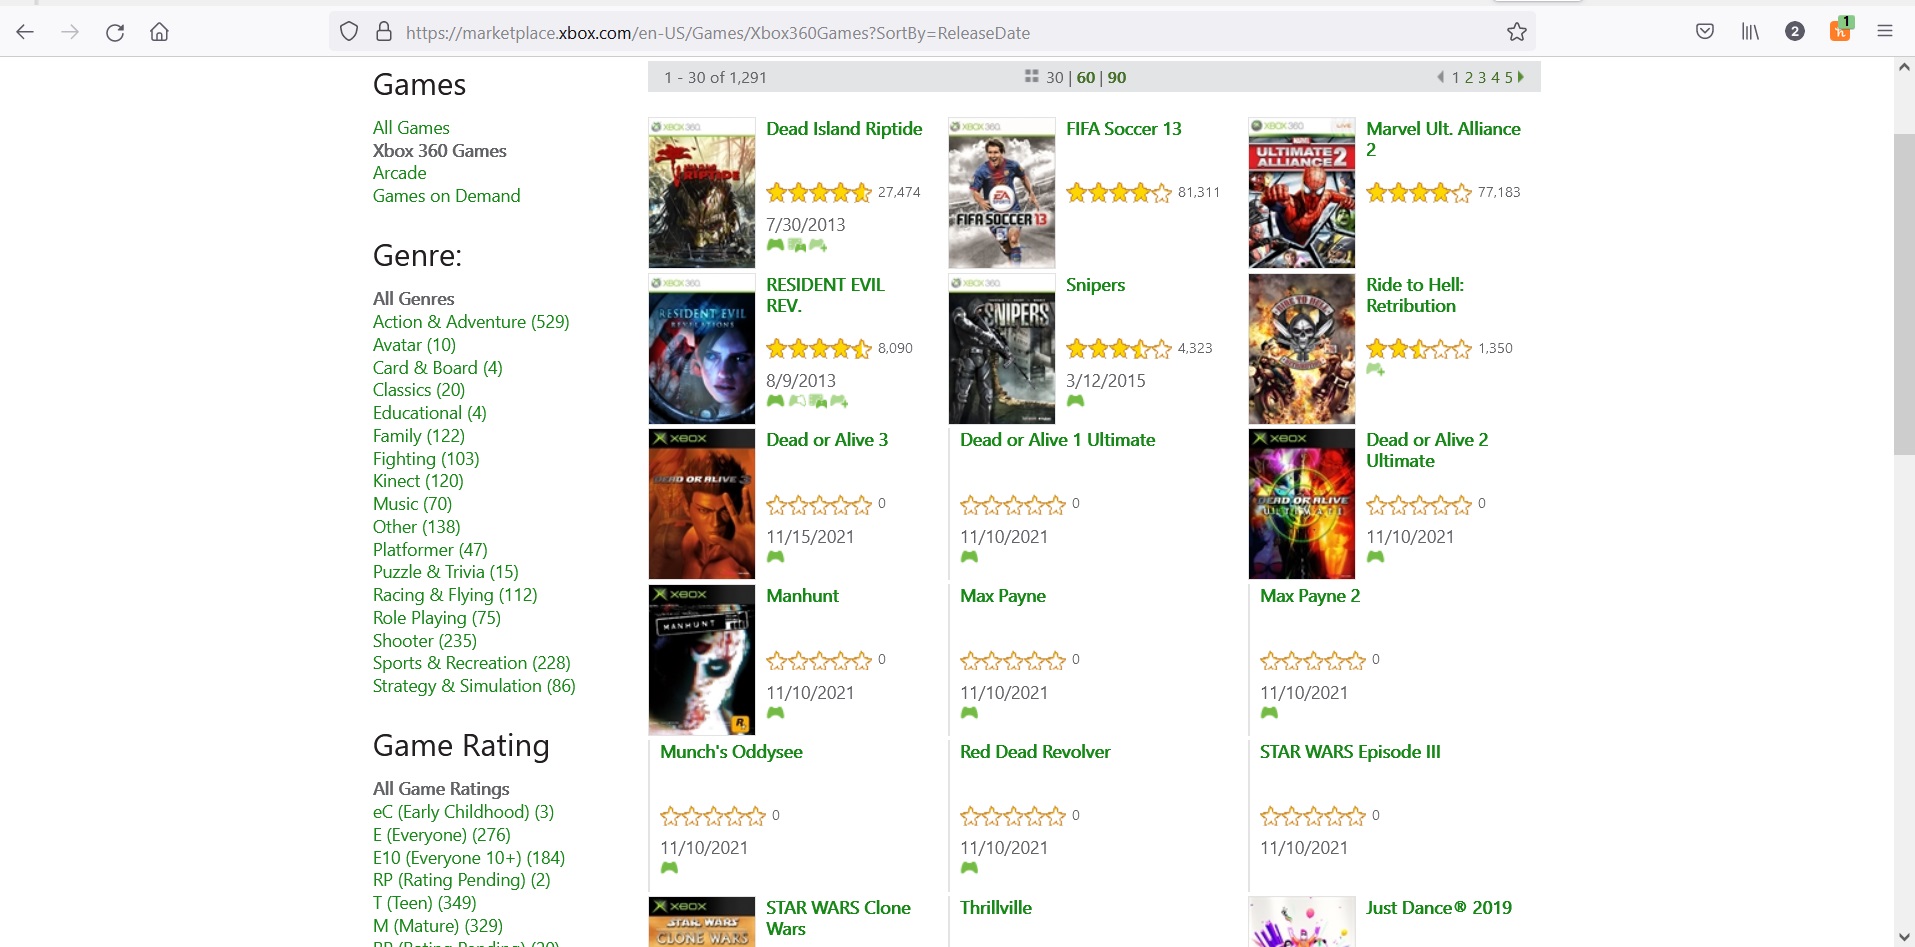Click controller icon under Manhunt date
Screen dimensions: 1915x947
click(775, 713)
